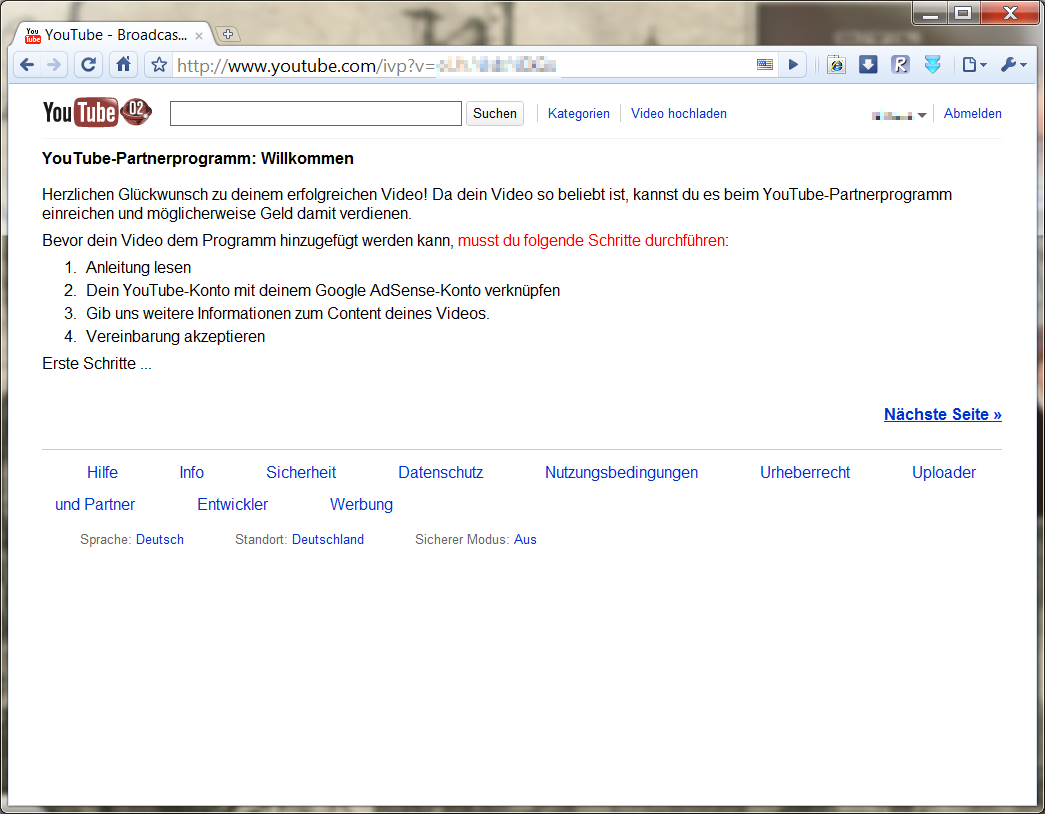Click the Abmelden link
This screenshot has height=814, width=1045.
tap(972, 113)
